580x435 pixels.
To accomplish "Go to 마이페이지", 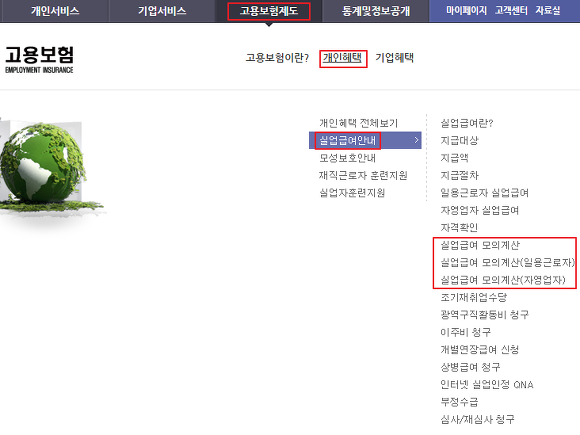I will pyautogui.click(x=466, y=10).
